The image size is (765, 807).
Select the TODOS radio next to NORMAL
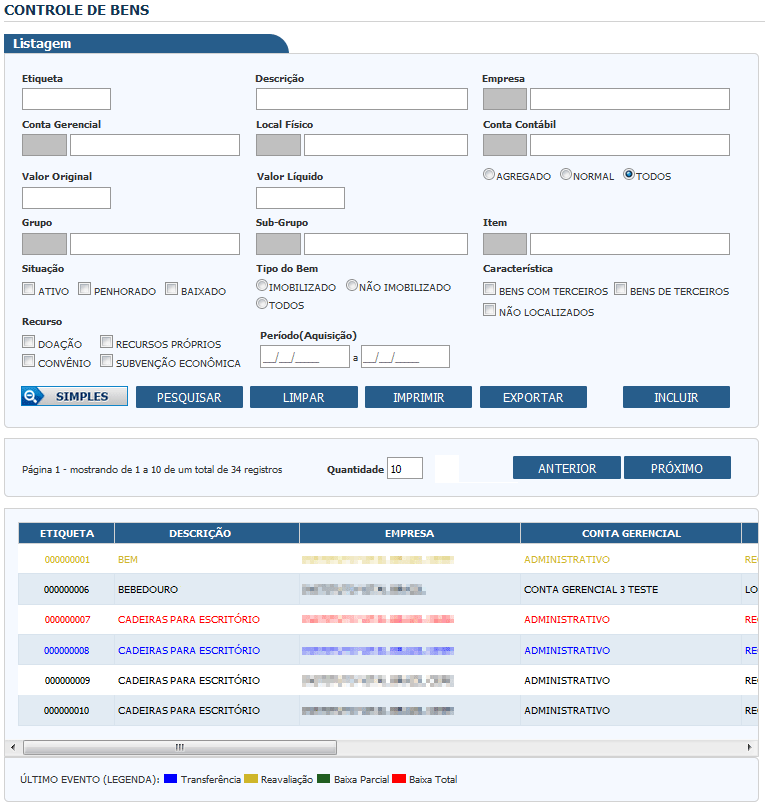click(x=629, y=174)
